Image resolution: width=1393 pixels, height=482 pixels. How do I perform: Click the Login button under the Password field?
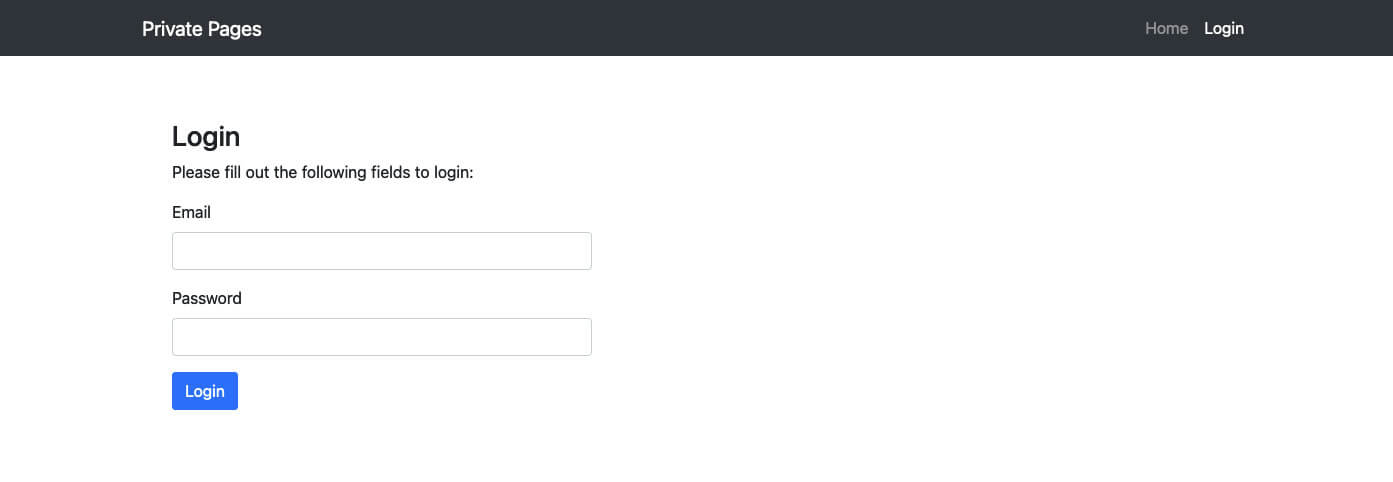(205, 391)
